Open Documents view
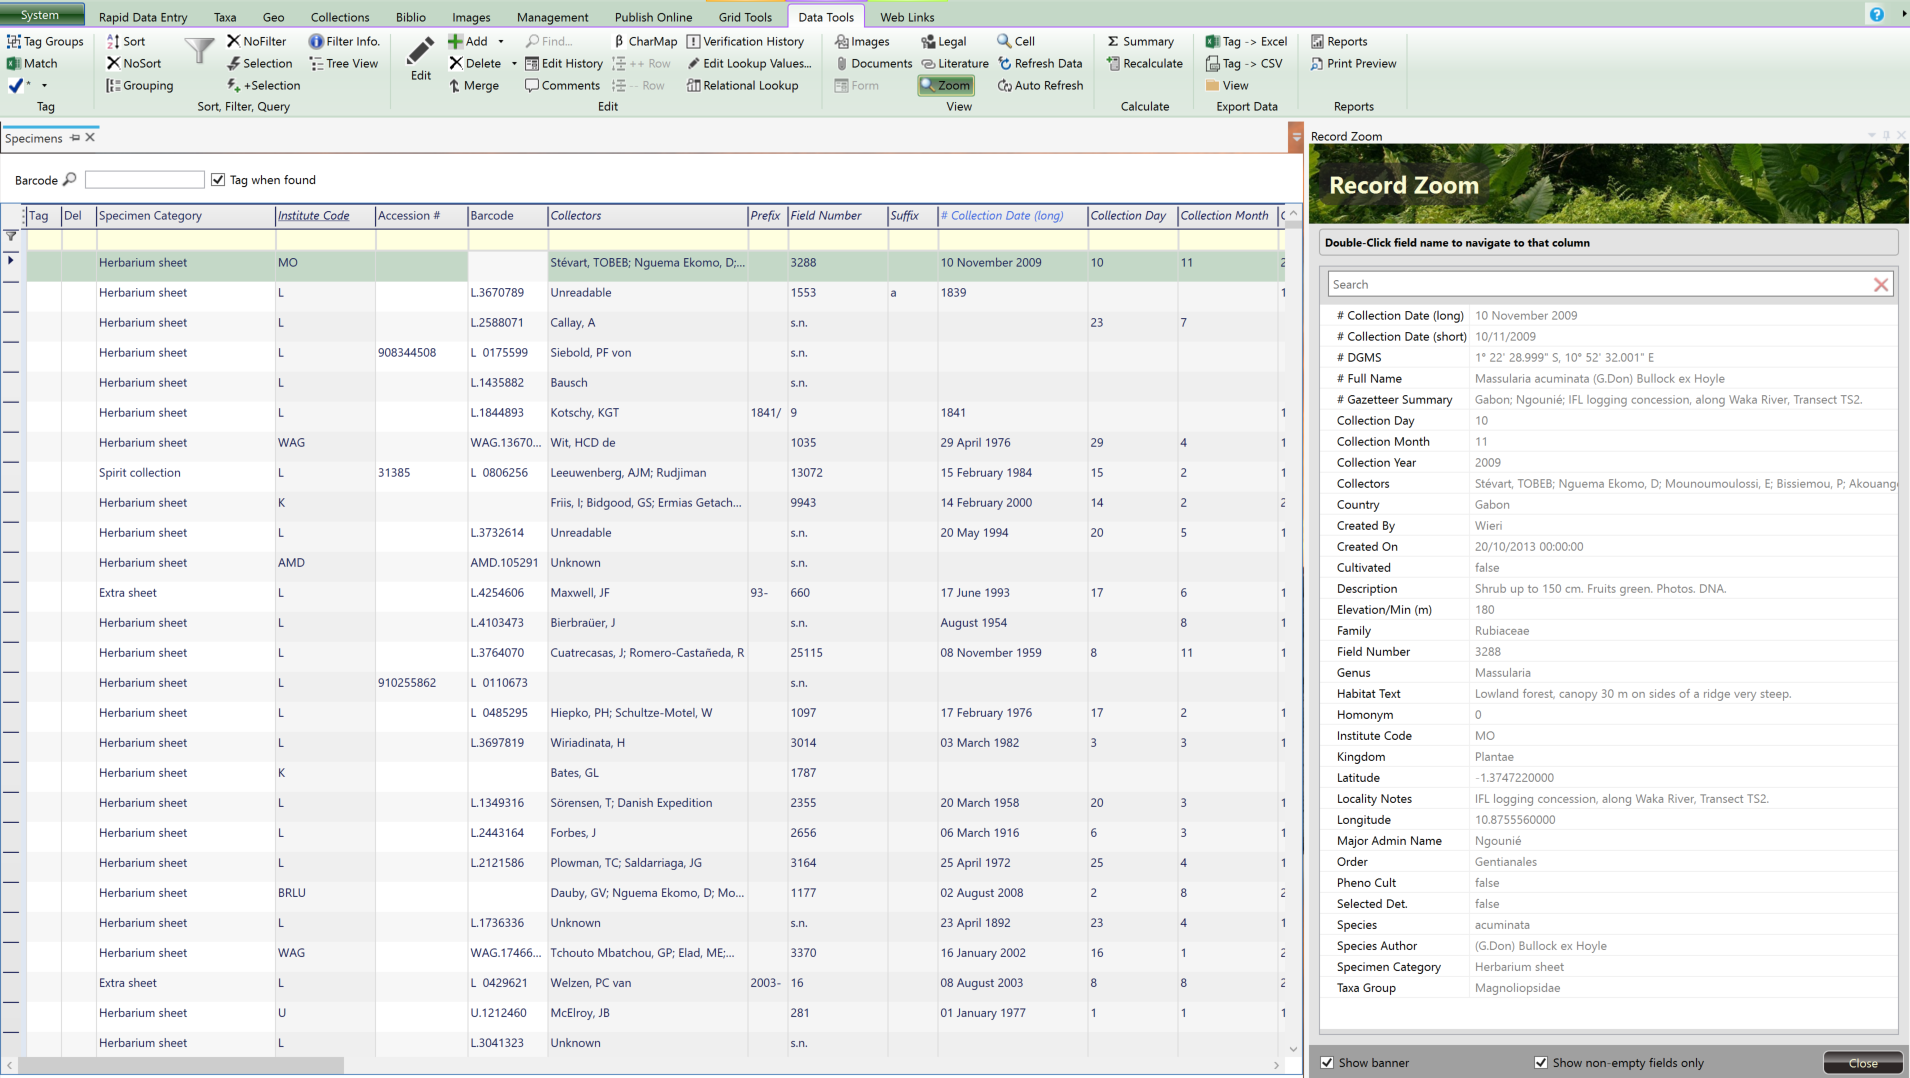This screenshot has width=1910, height=1078. [873, 63]
